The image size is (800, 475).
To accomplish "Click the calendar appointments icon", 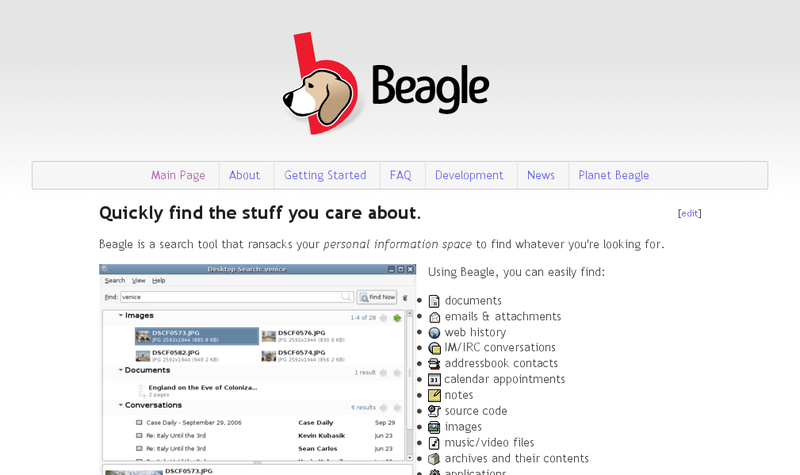I will tap(434, 380).
